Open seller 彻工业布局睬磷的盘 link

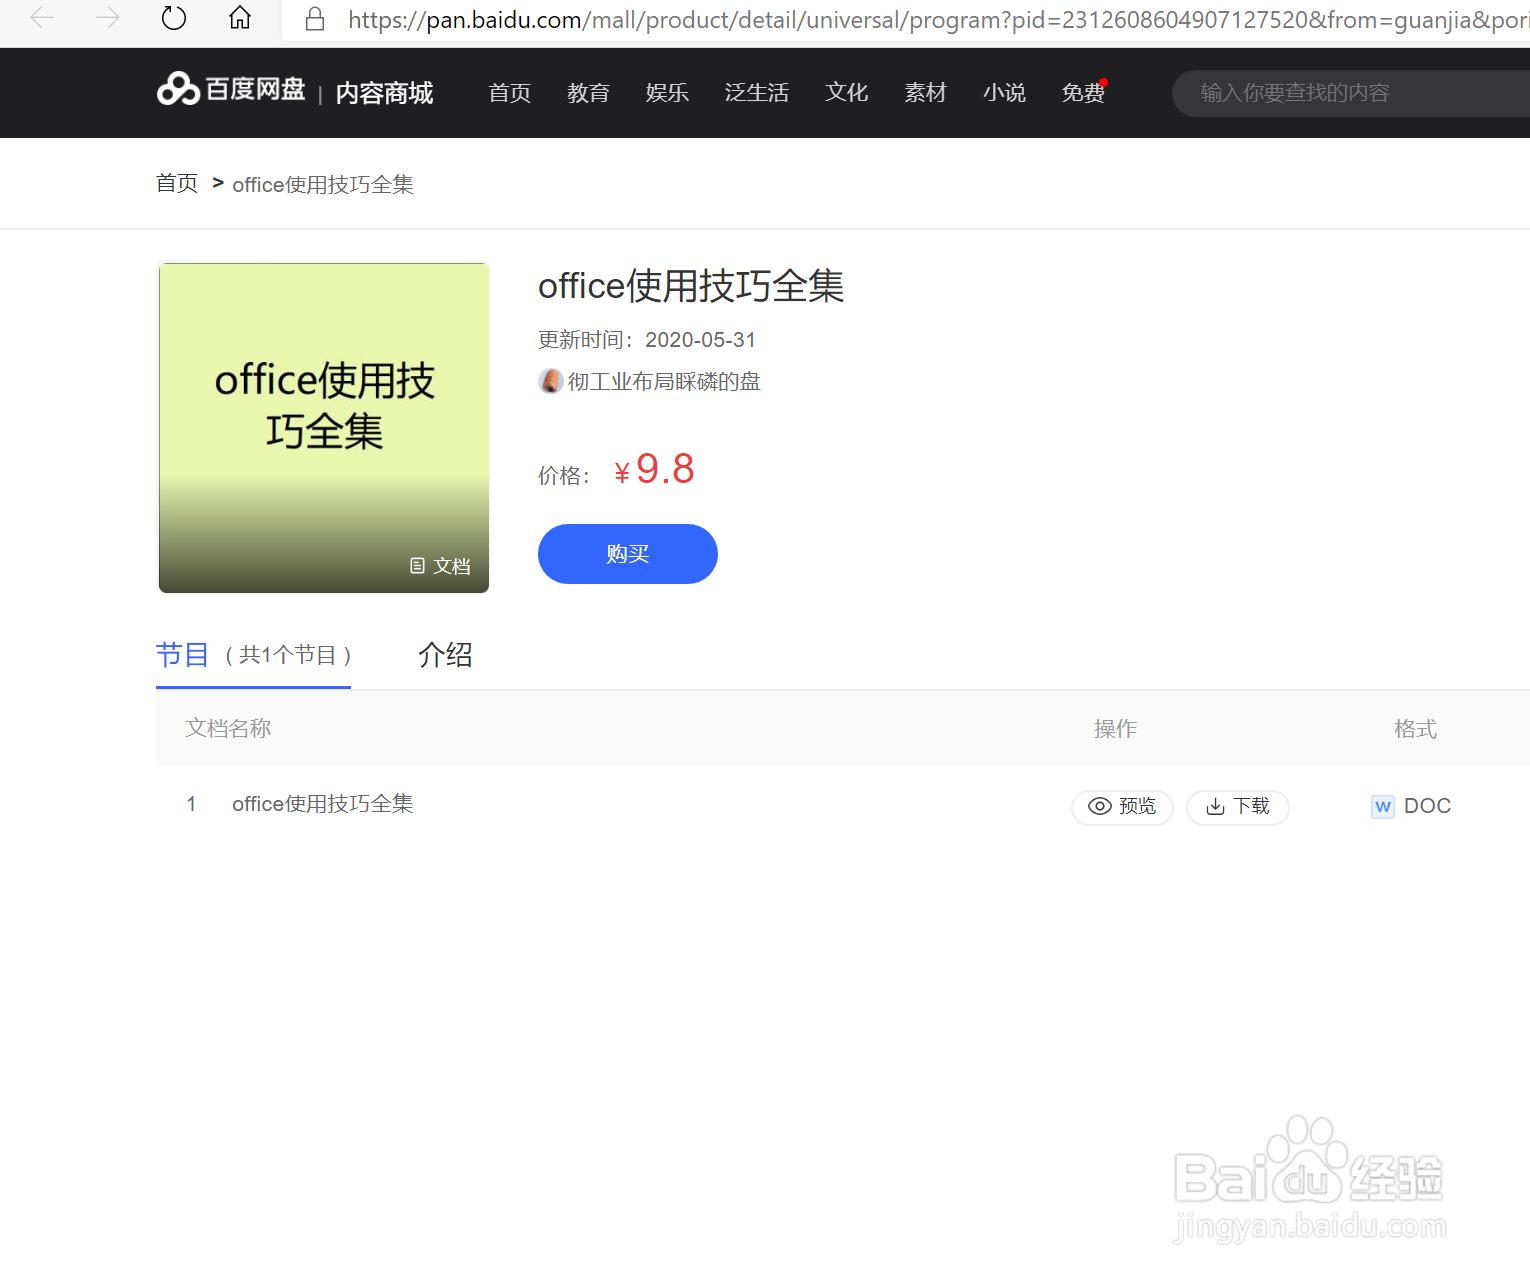point(664,382)
